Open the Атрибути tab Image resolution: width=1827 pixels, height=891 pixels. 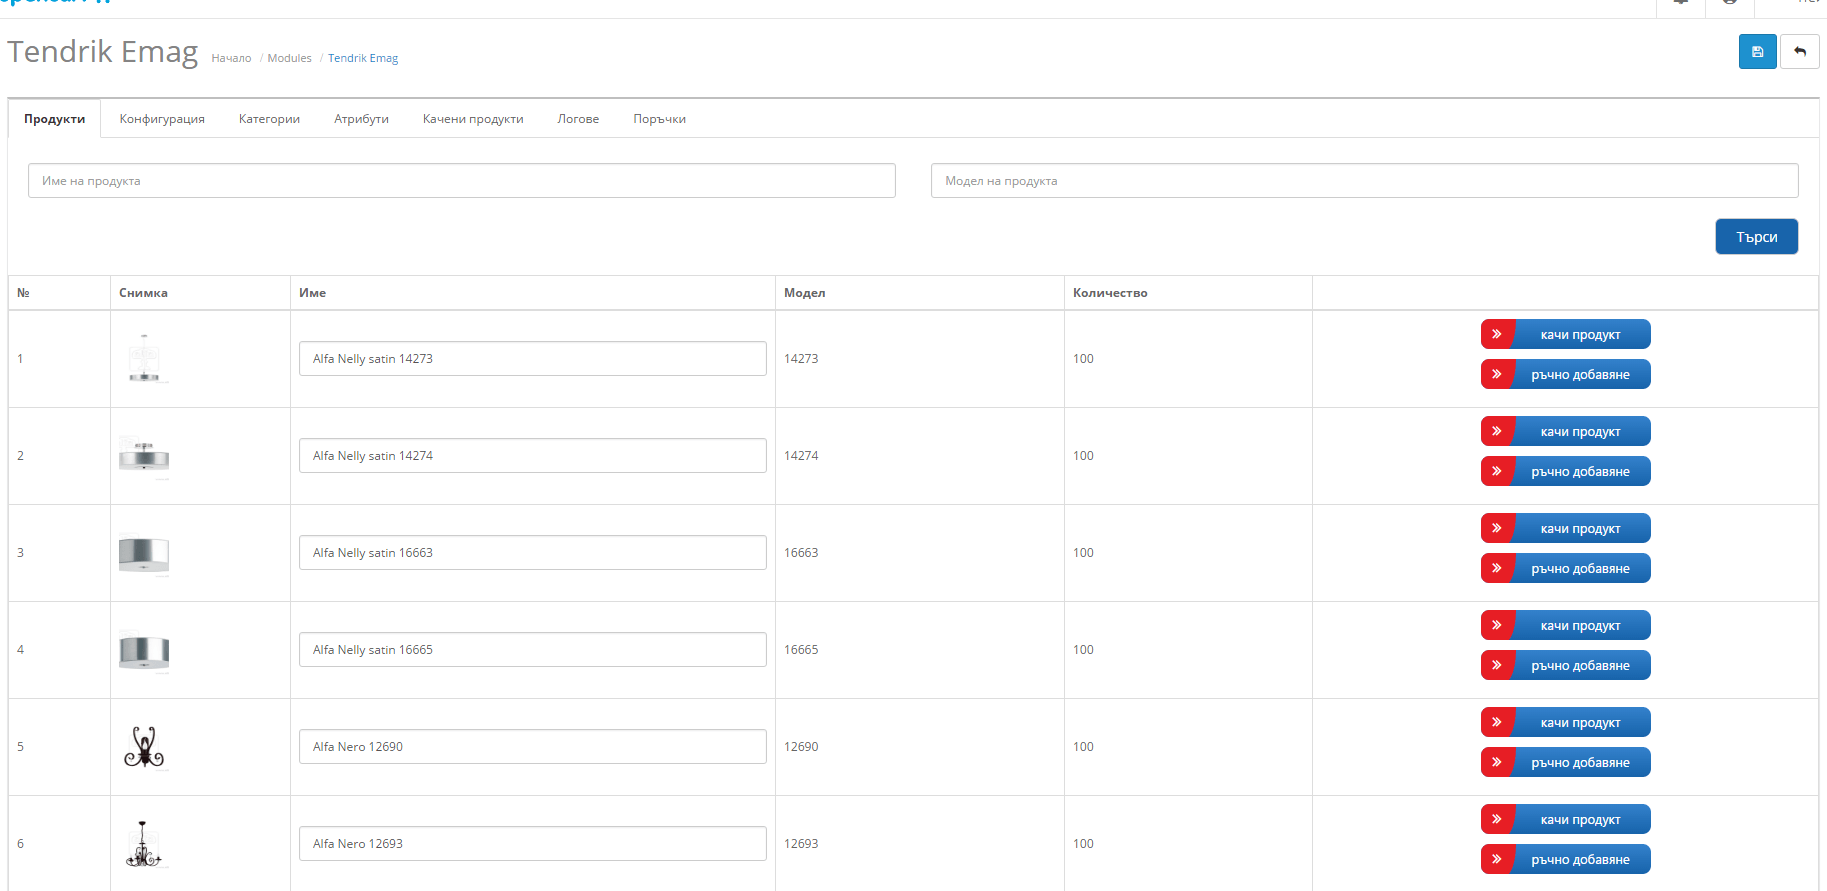(x=361, y=119)
